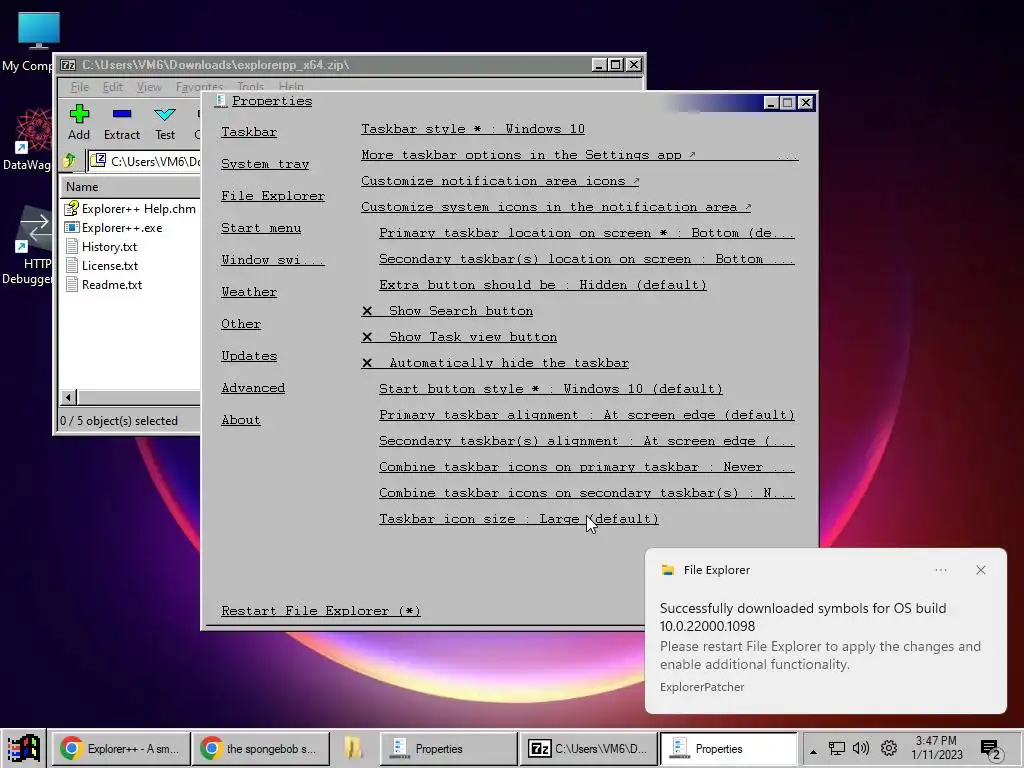Change Secondary taskbar(s) location on screen
1024x768 pixels.
(586, 259)
